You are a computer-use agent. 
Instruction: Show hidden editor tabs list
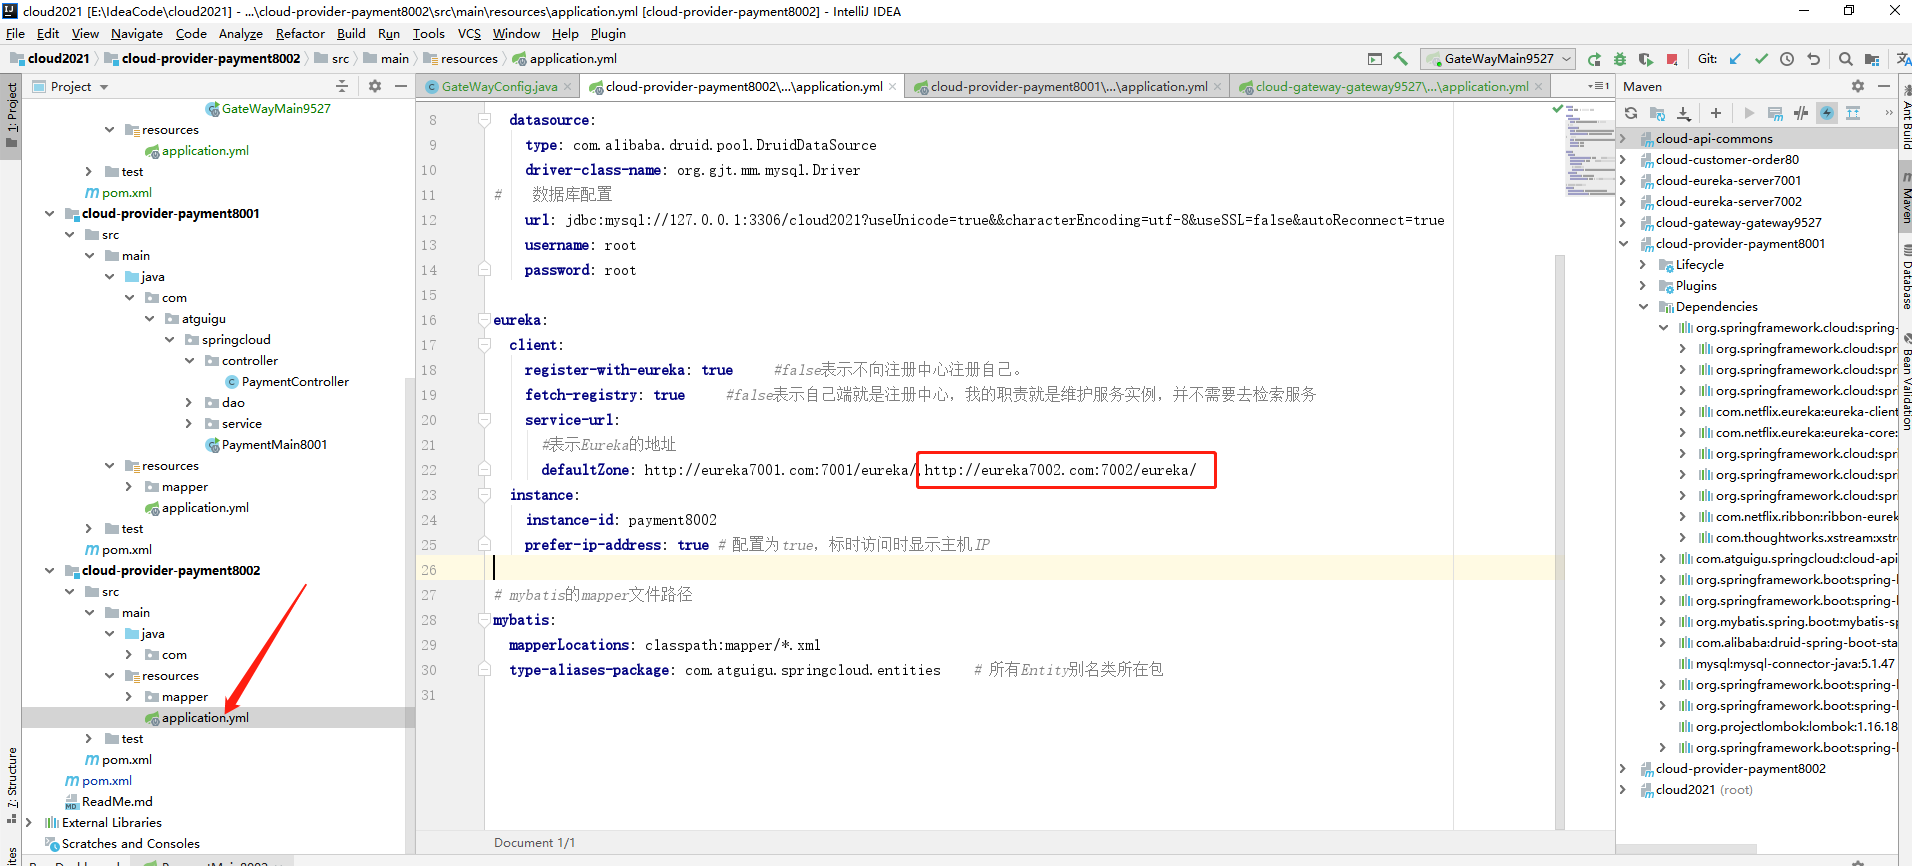pos(1598,86)
